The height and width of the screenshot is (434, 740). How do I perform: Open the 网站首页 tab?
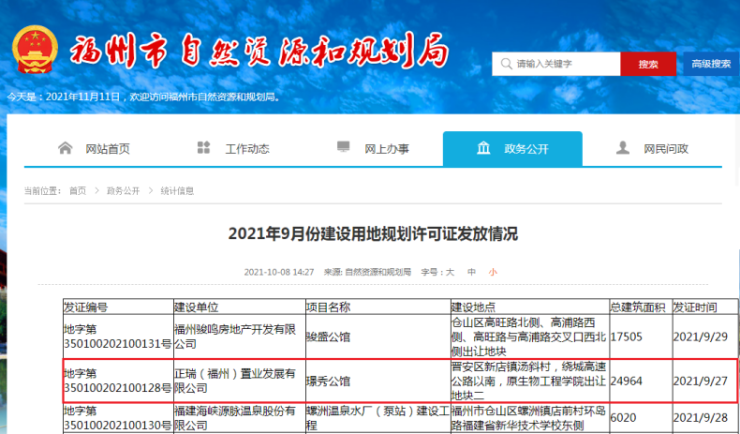pyautogui.click(x=93, y=149)
